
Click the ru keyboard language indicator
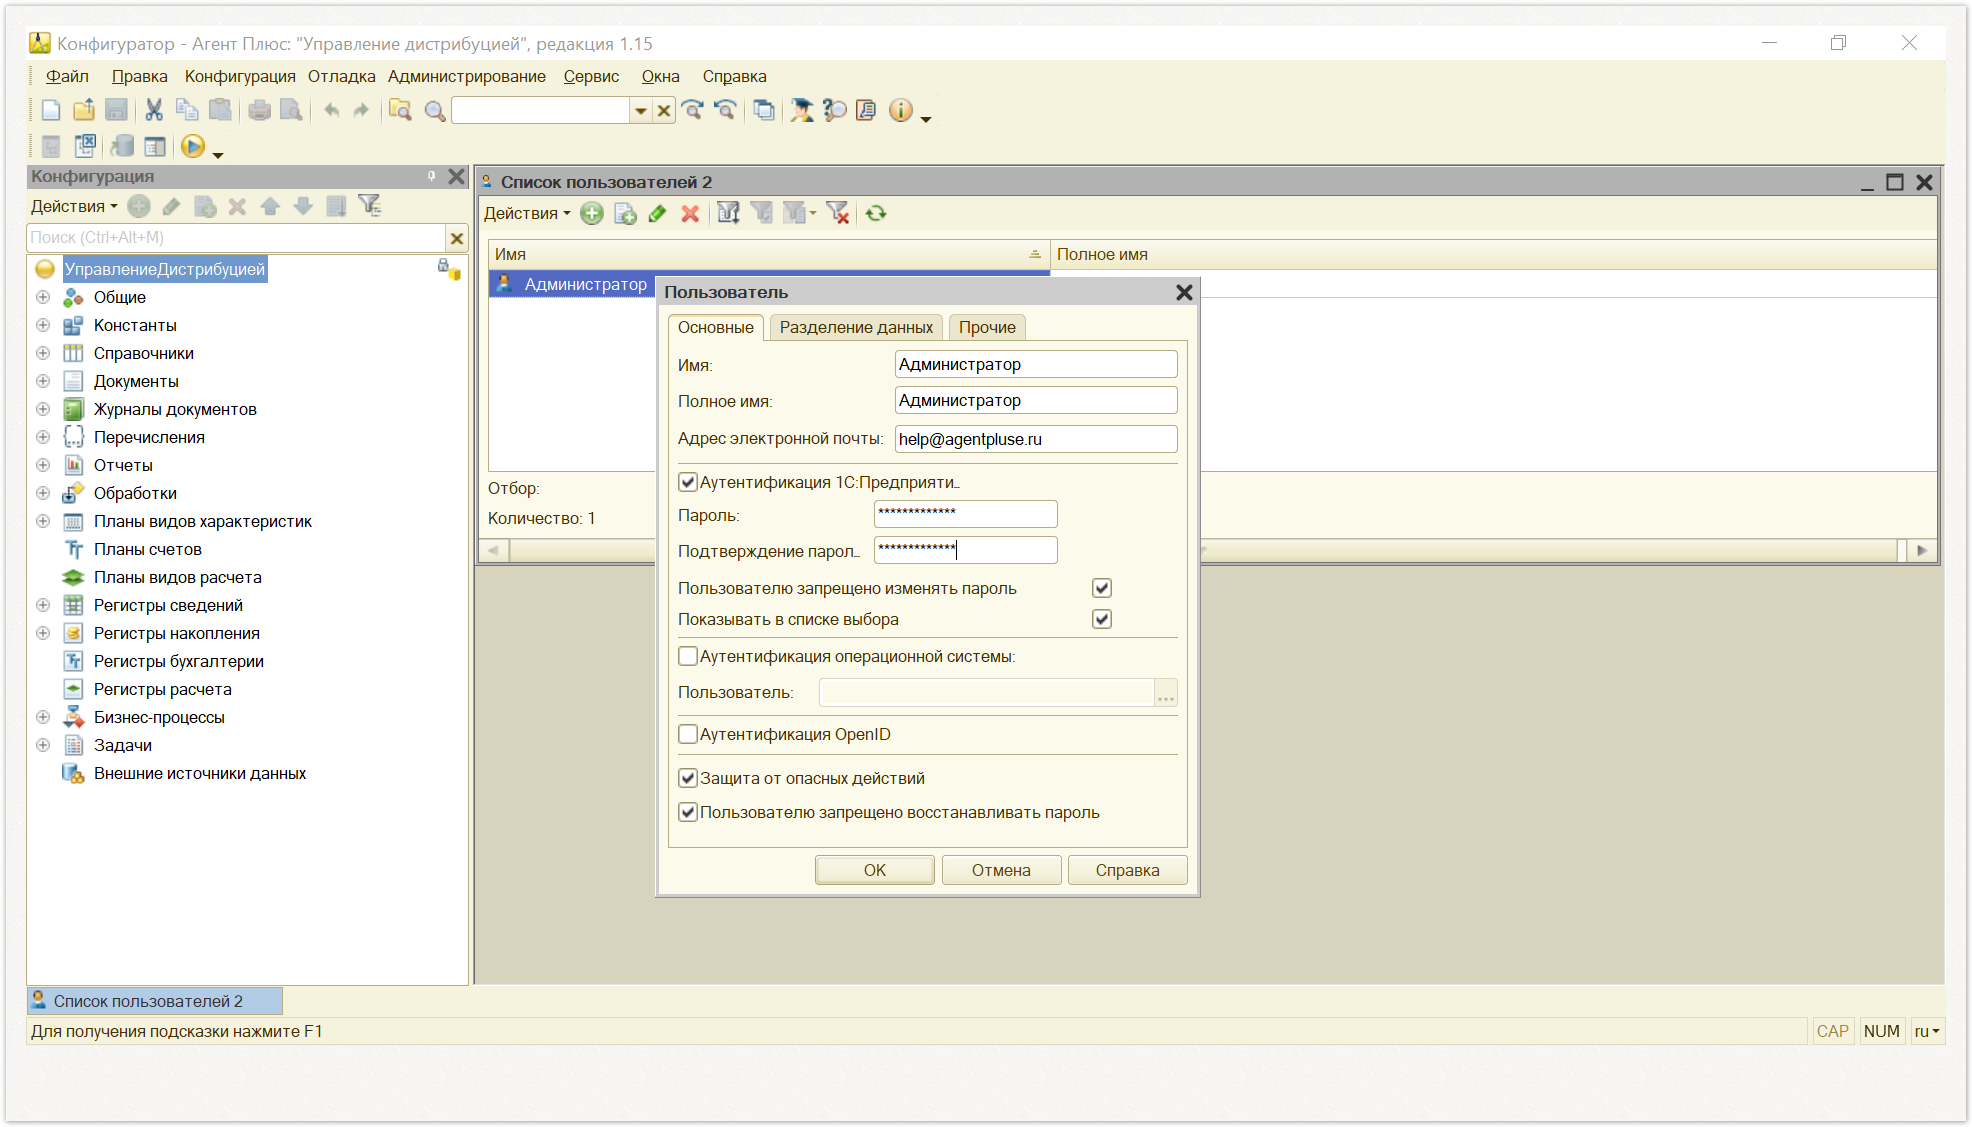(x=1927, y=1031)
